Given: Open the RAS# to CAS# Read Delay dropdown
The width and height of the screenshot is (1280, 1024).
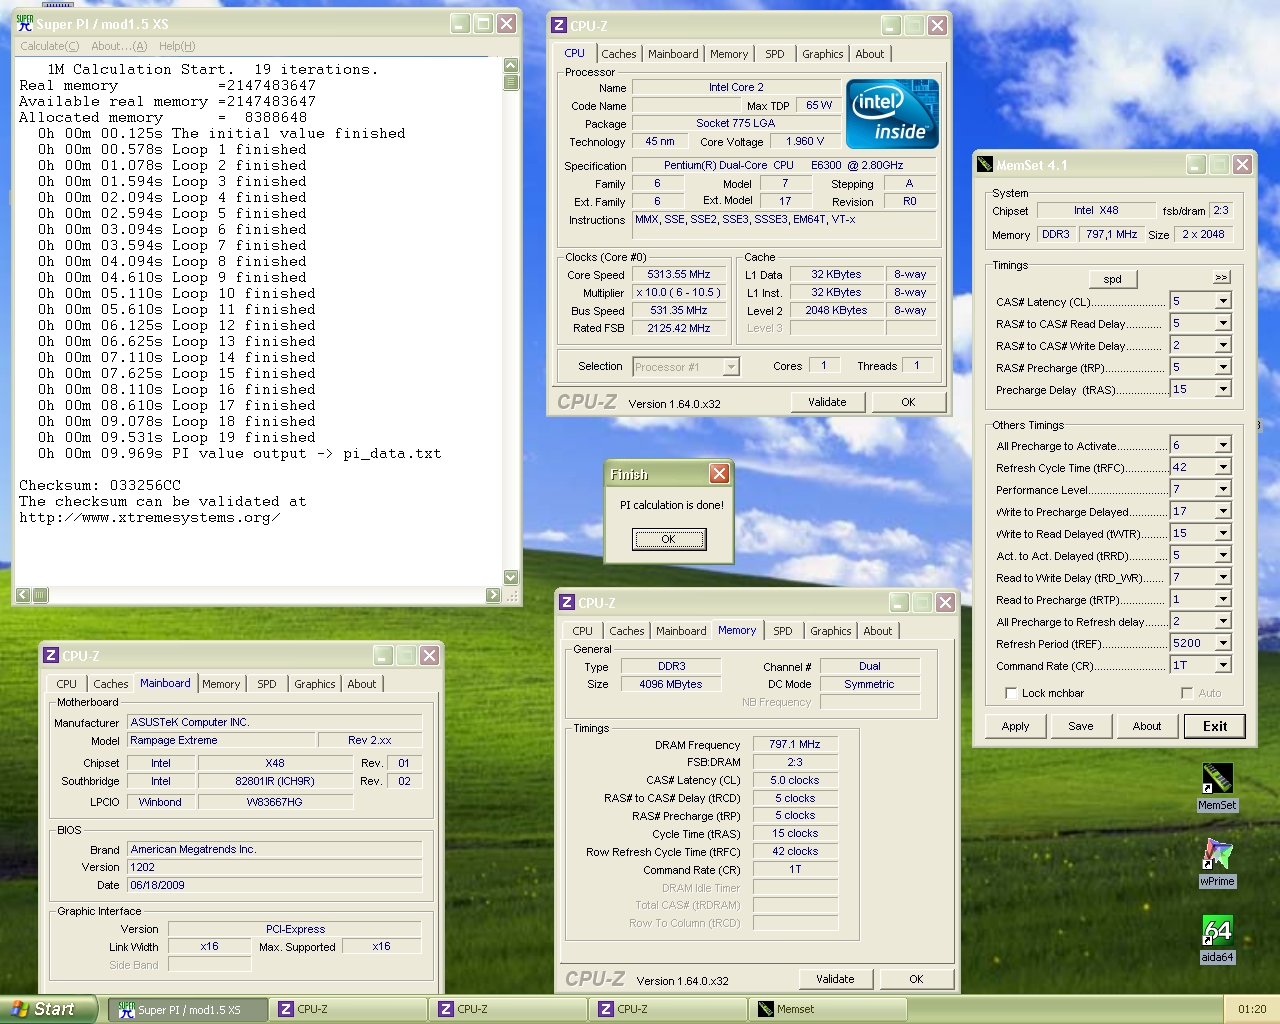Looking at the screenshot, I should (1222, 323).
